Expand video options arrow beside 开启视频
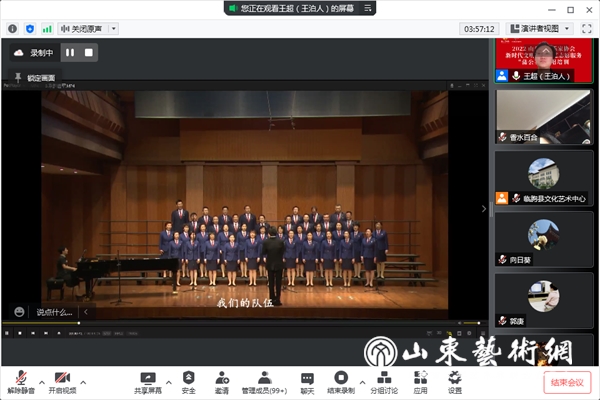600x400 pixels. [x=83, y=382]
